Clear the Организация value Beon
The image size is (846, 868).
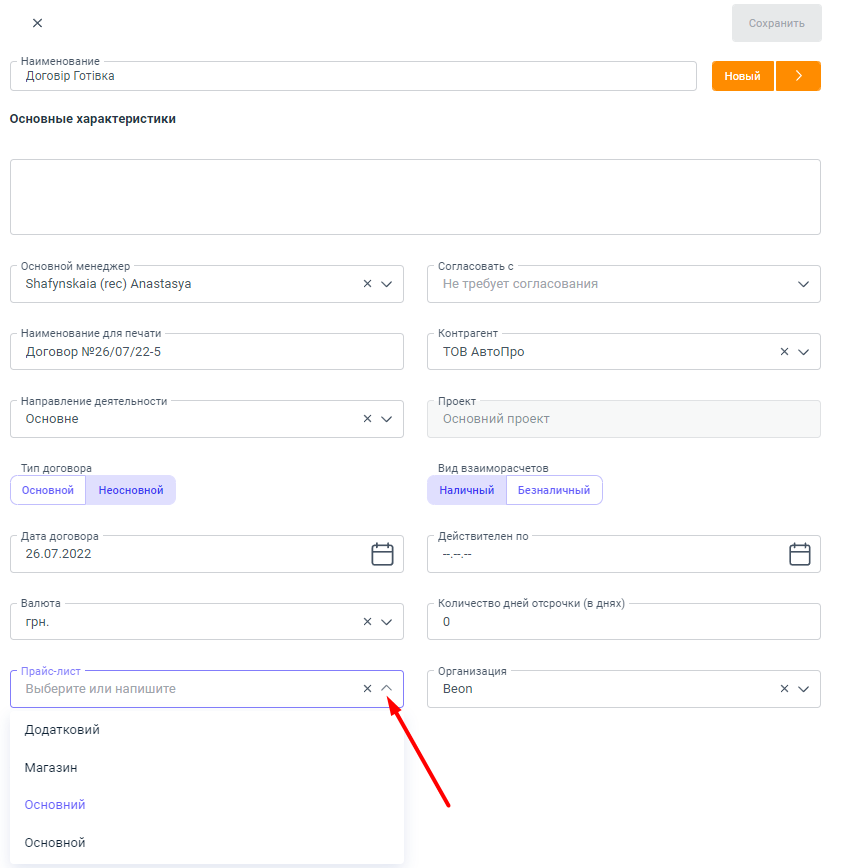pos(784,689)
